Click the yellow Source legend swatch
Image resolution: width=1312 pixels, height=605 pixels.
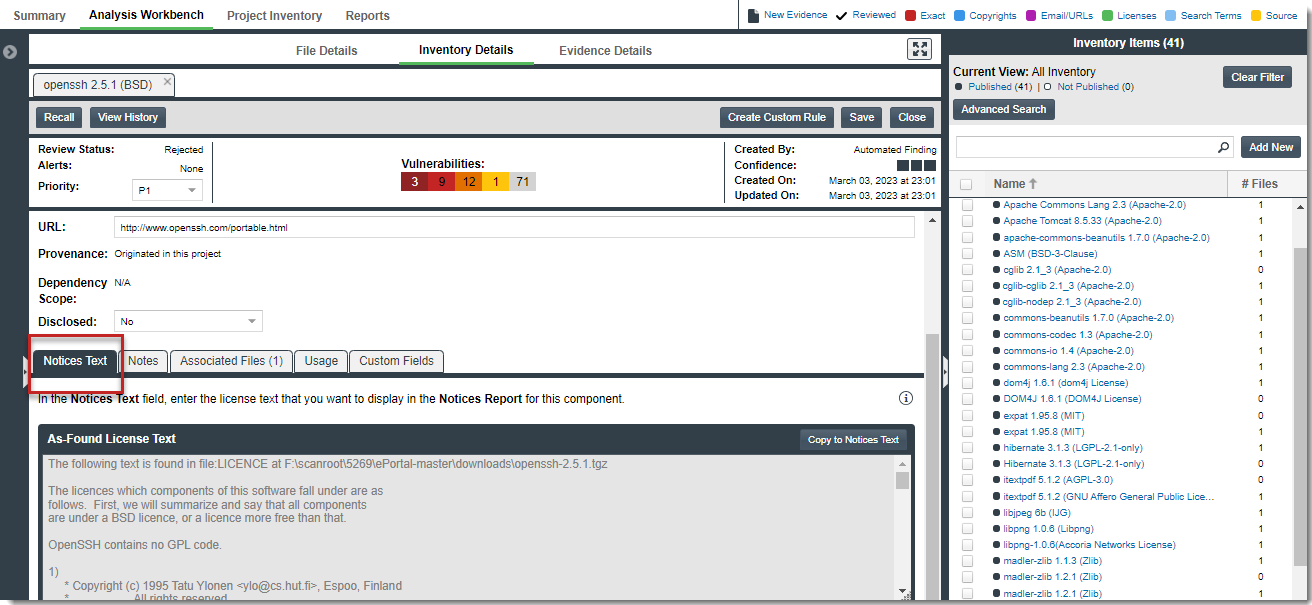pos(1255,15)
